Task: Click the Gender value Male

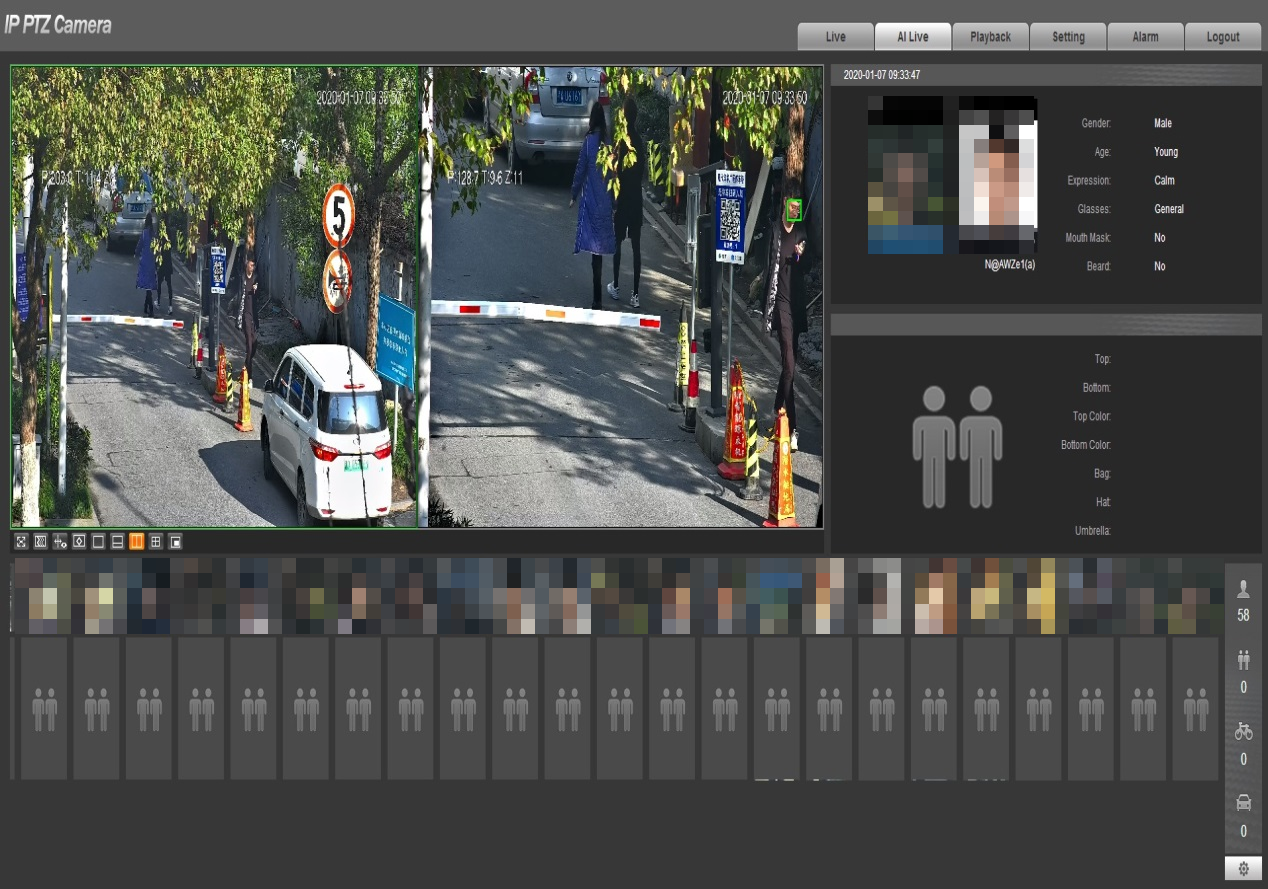Action: click(1163, 124)
